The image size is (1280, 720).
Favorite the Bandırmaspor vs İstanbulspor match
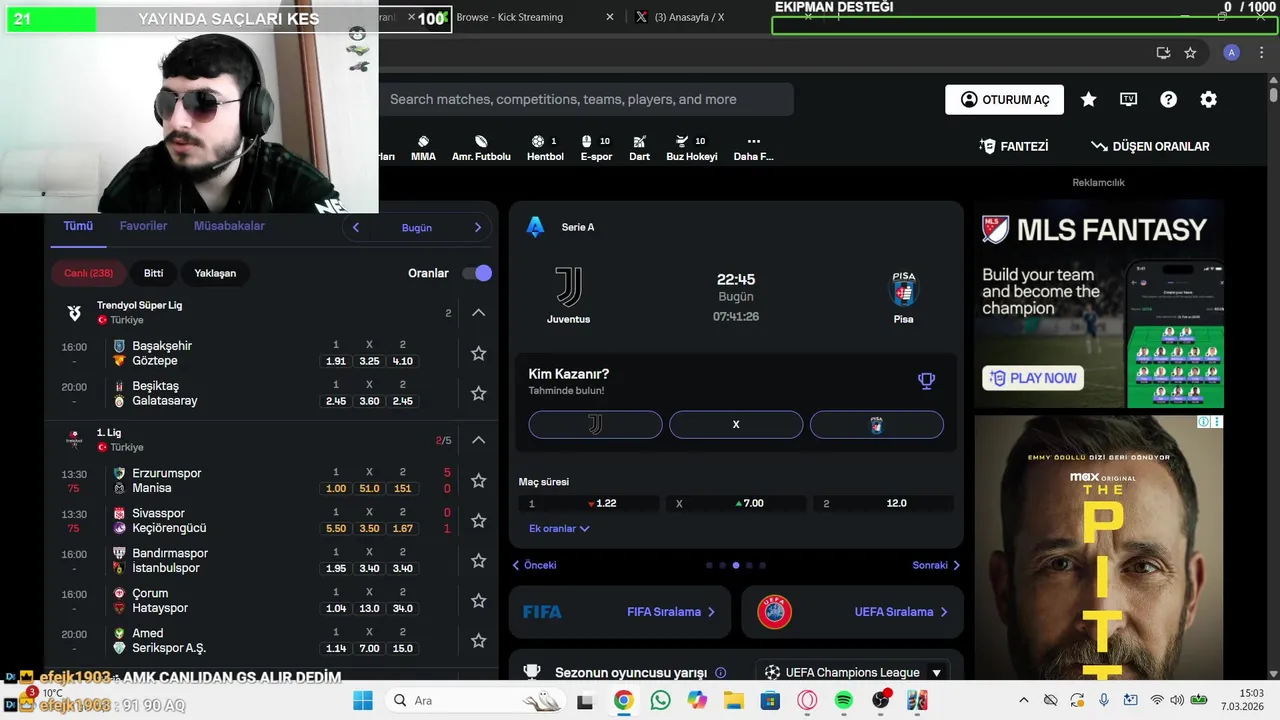pos(478,561)
